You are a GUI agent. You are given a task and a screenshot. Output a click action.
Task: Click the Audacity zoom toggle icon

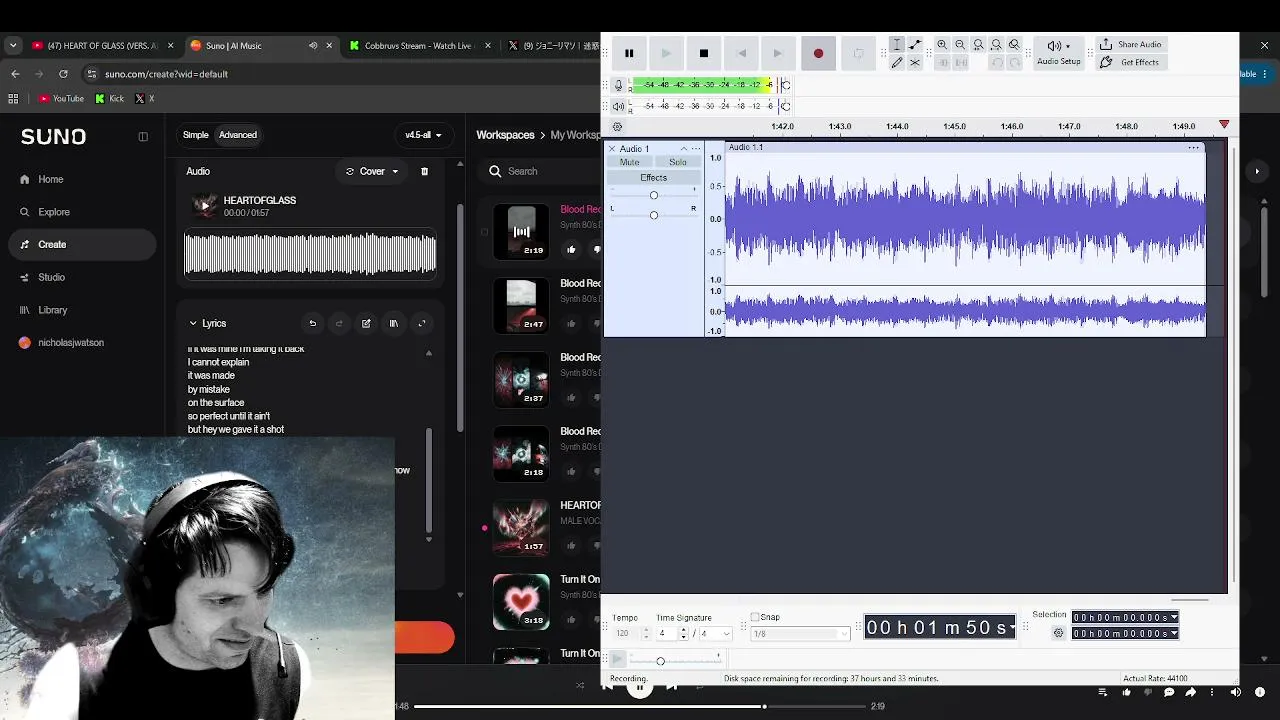tap(1014, 45)
